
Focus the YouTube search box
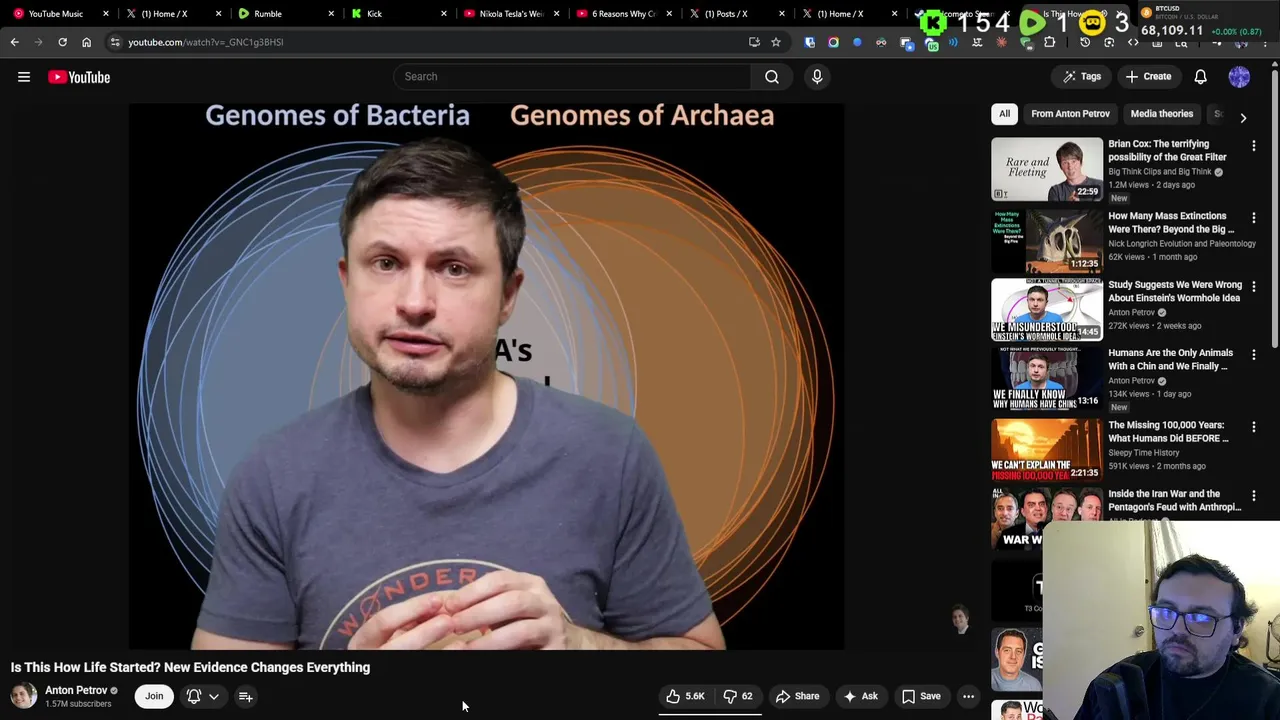click(x=572, y=76)
